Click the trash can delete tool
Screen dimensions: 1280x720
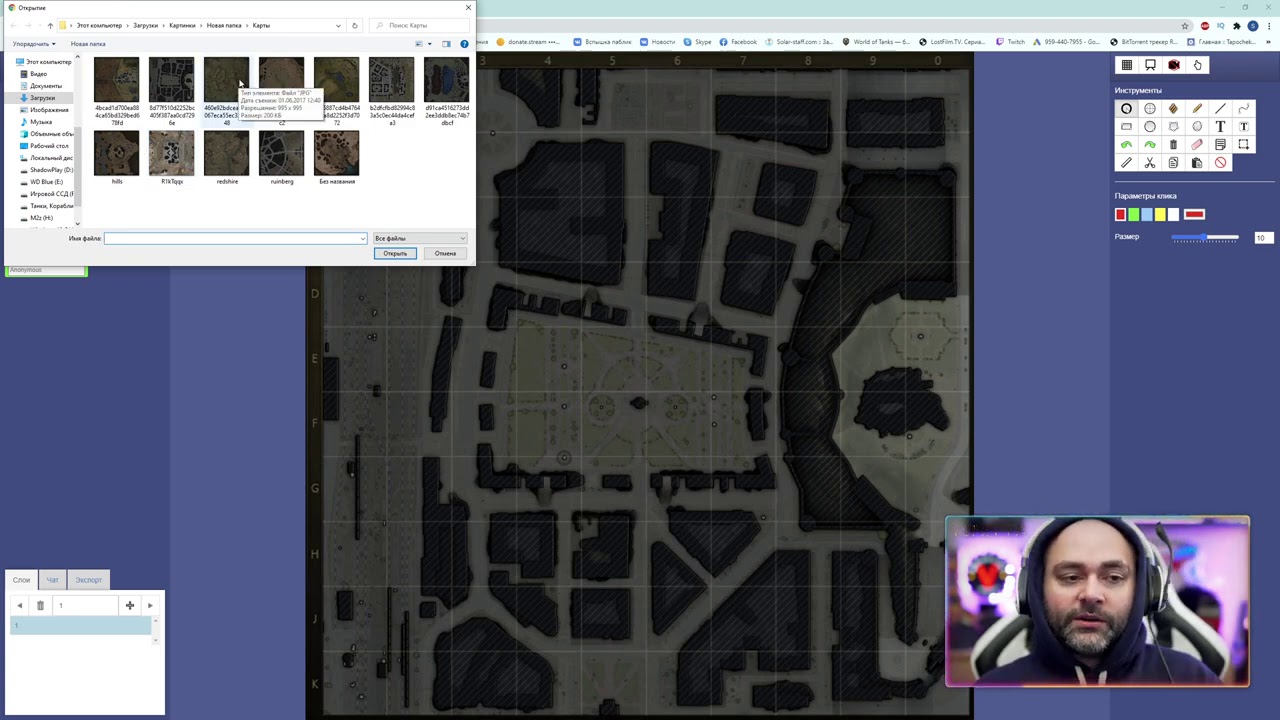click(x=1173, y=145)
